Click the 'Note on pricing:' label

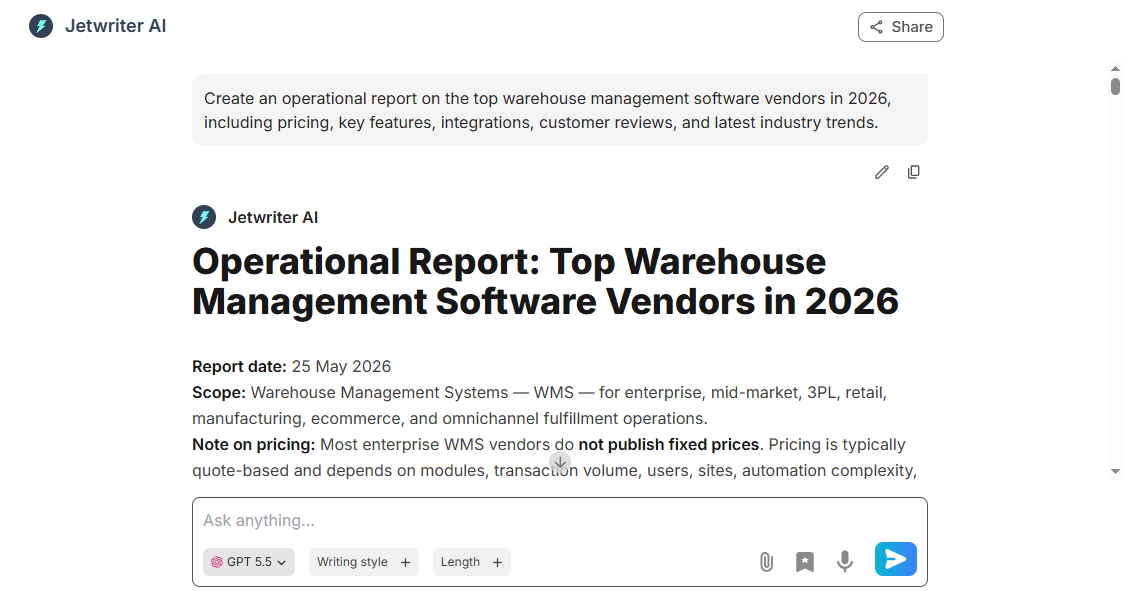(x=253, y=445)
